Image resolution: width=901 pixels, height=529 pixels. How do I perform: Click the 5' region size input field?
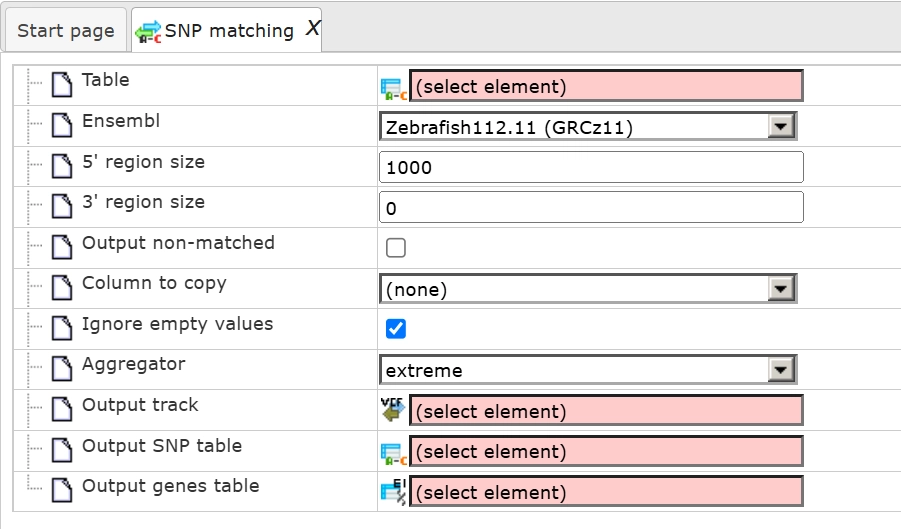tap(591, 167)
